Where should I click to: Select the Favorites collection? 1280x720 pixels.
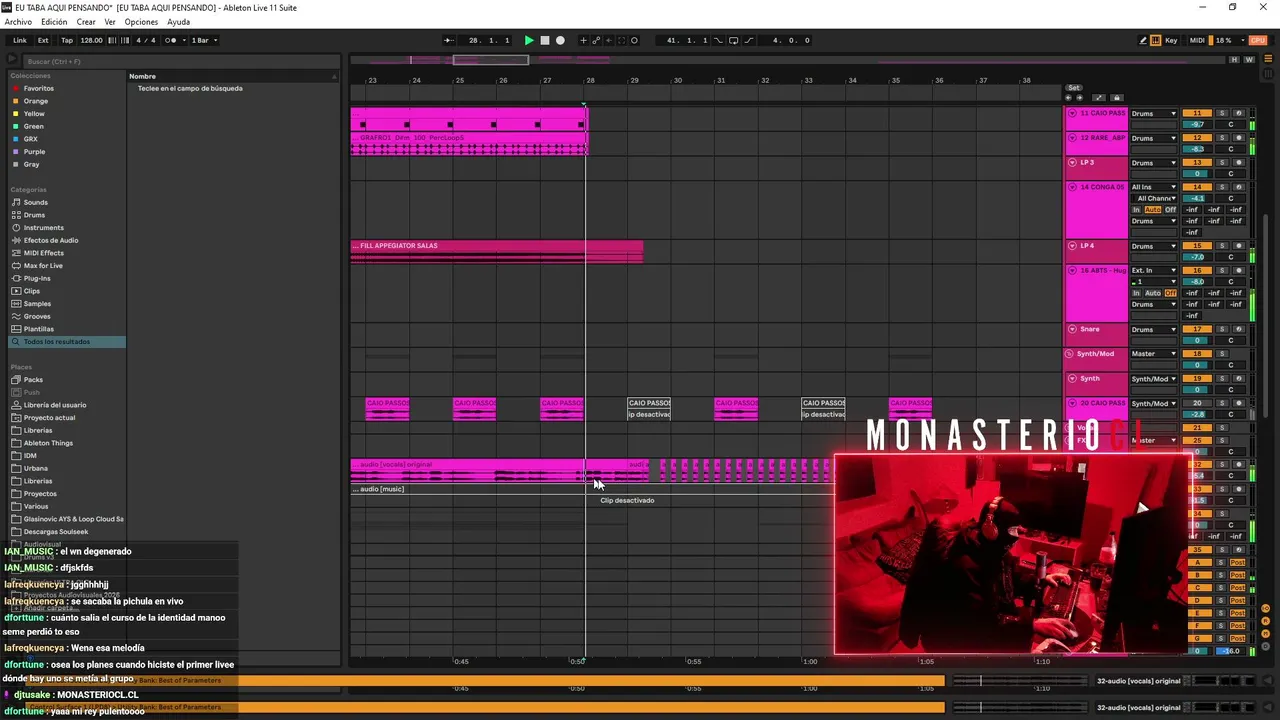[39, 89]
